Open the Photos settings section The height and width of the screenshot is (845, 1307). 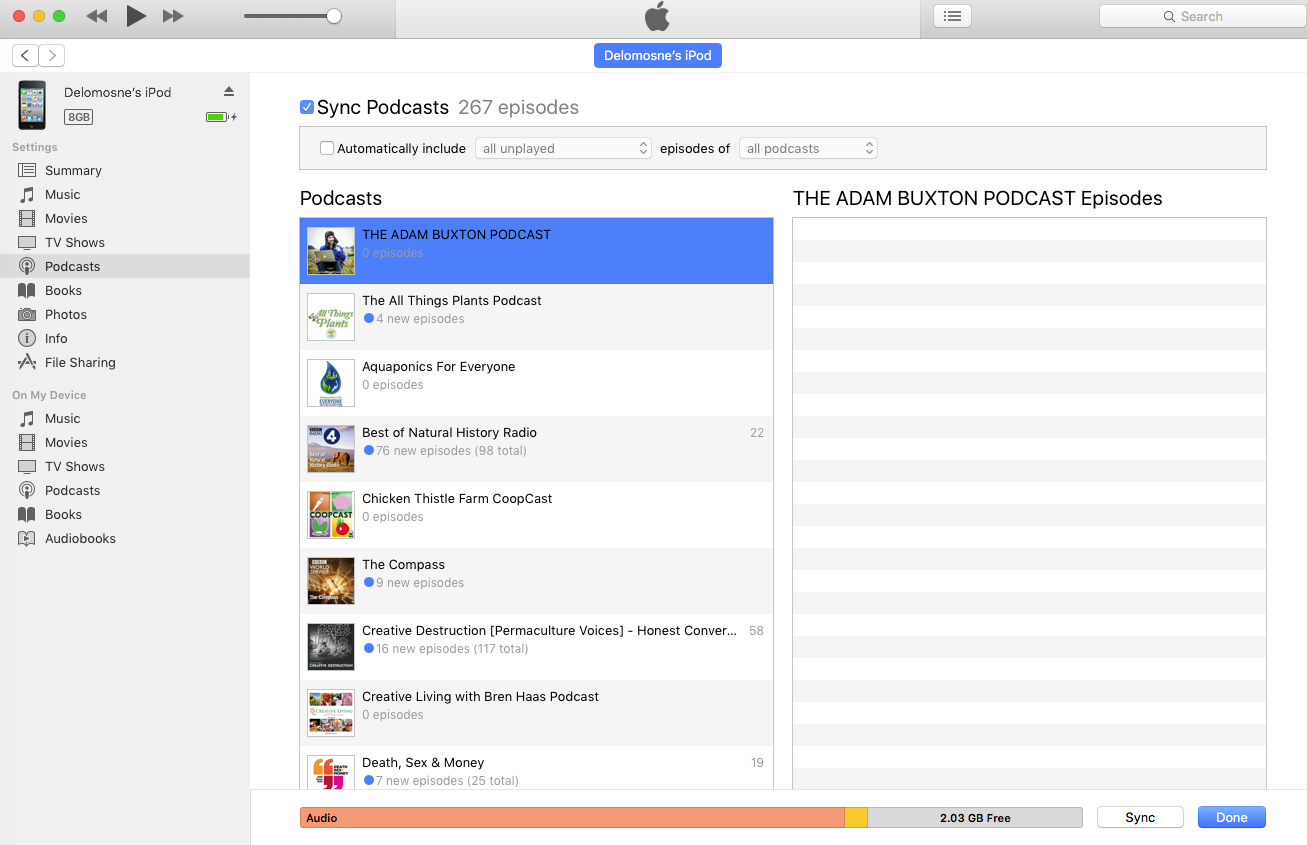[x=65, y=315]
